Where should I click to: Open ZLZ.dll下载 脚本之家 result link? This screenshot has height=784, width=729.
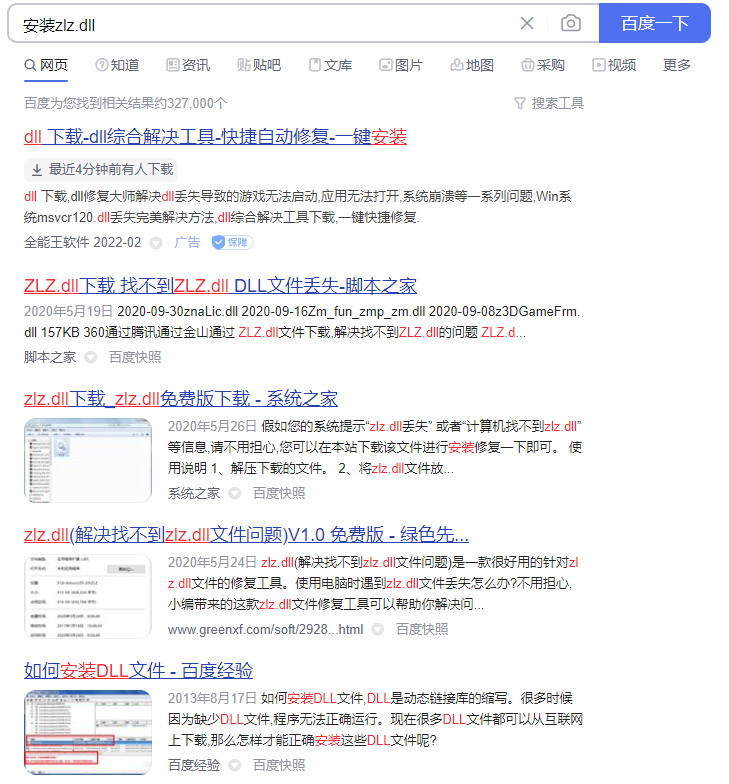click(220, 285)
